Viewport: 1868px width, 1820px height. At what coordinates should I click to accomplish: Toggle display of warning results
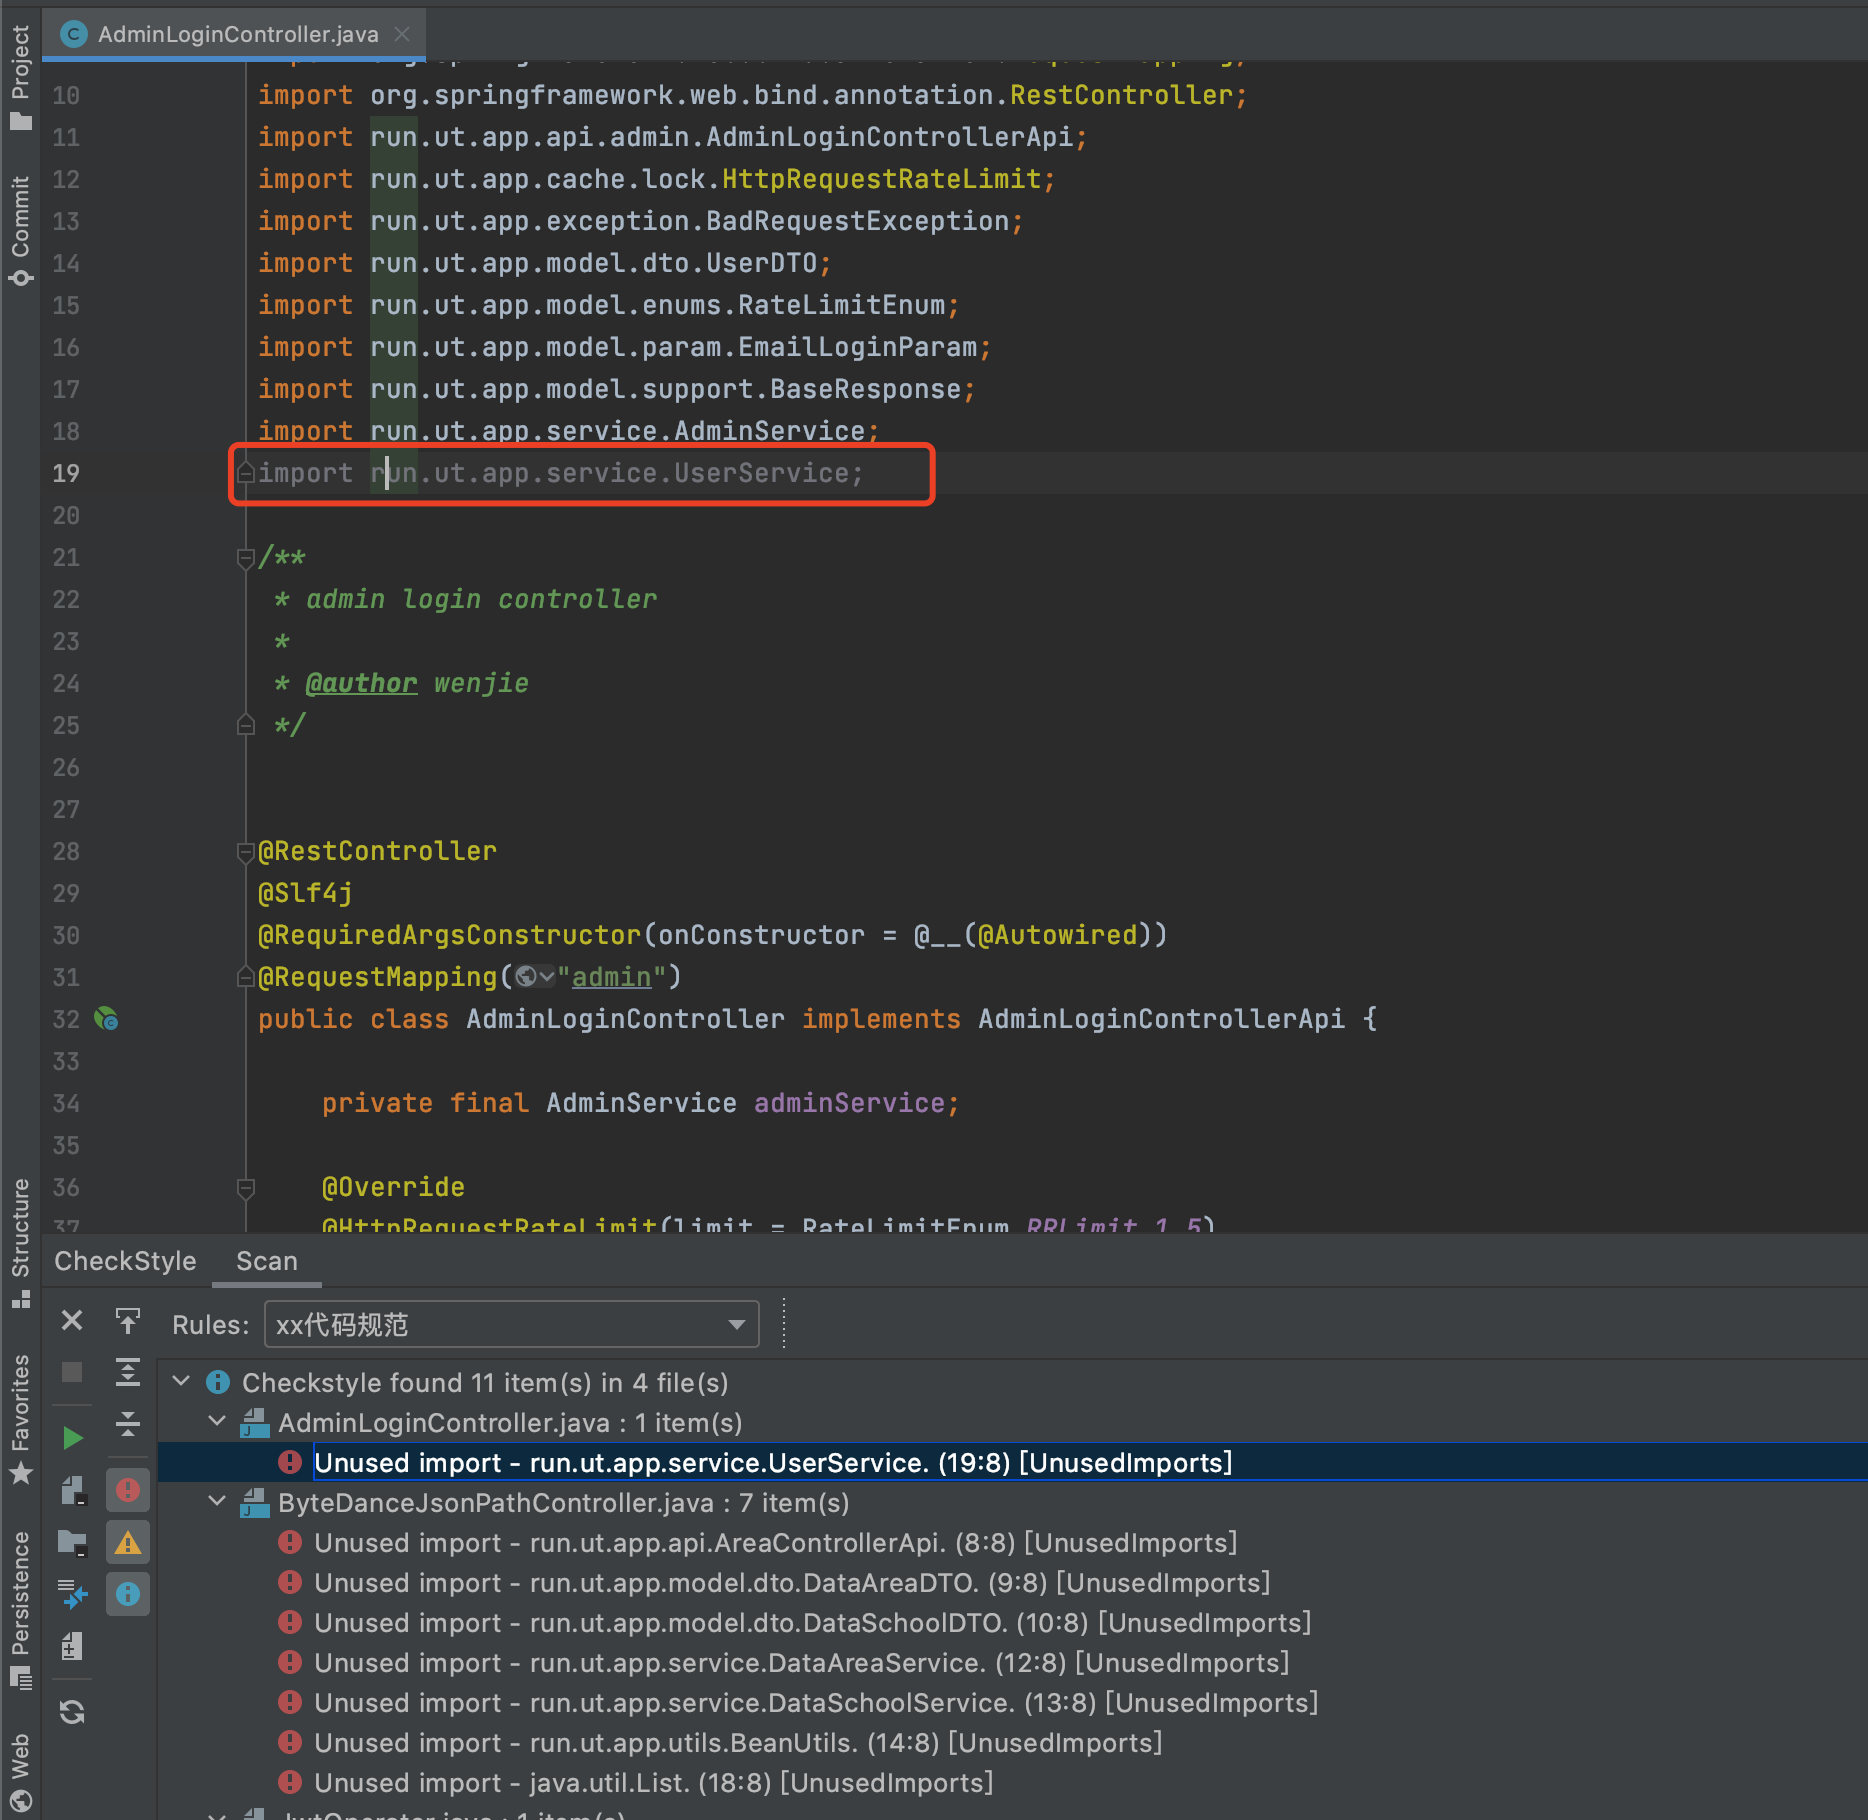tap(128, 1542)
